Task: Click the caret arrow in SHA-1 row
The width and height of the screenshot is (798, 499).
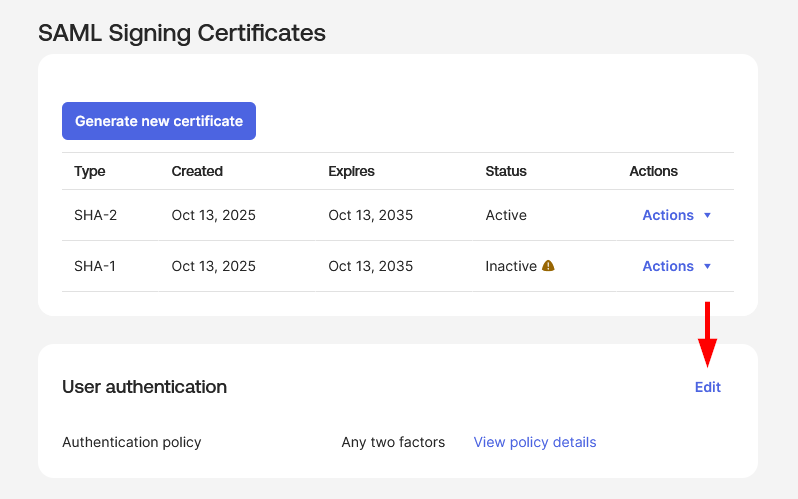Action: point(707,266)
